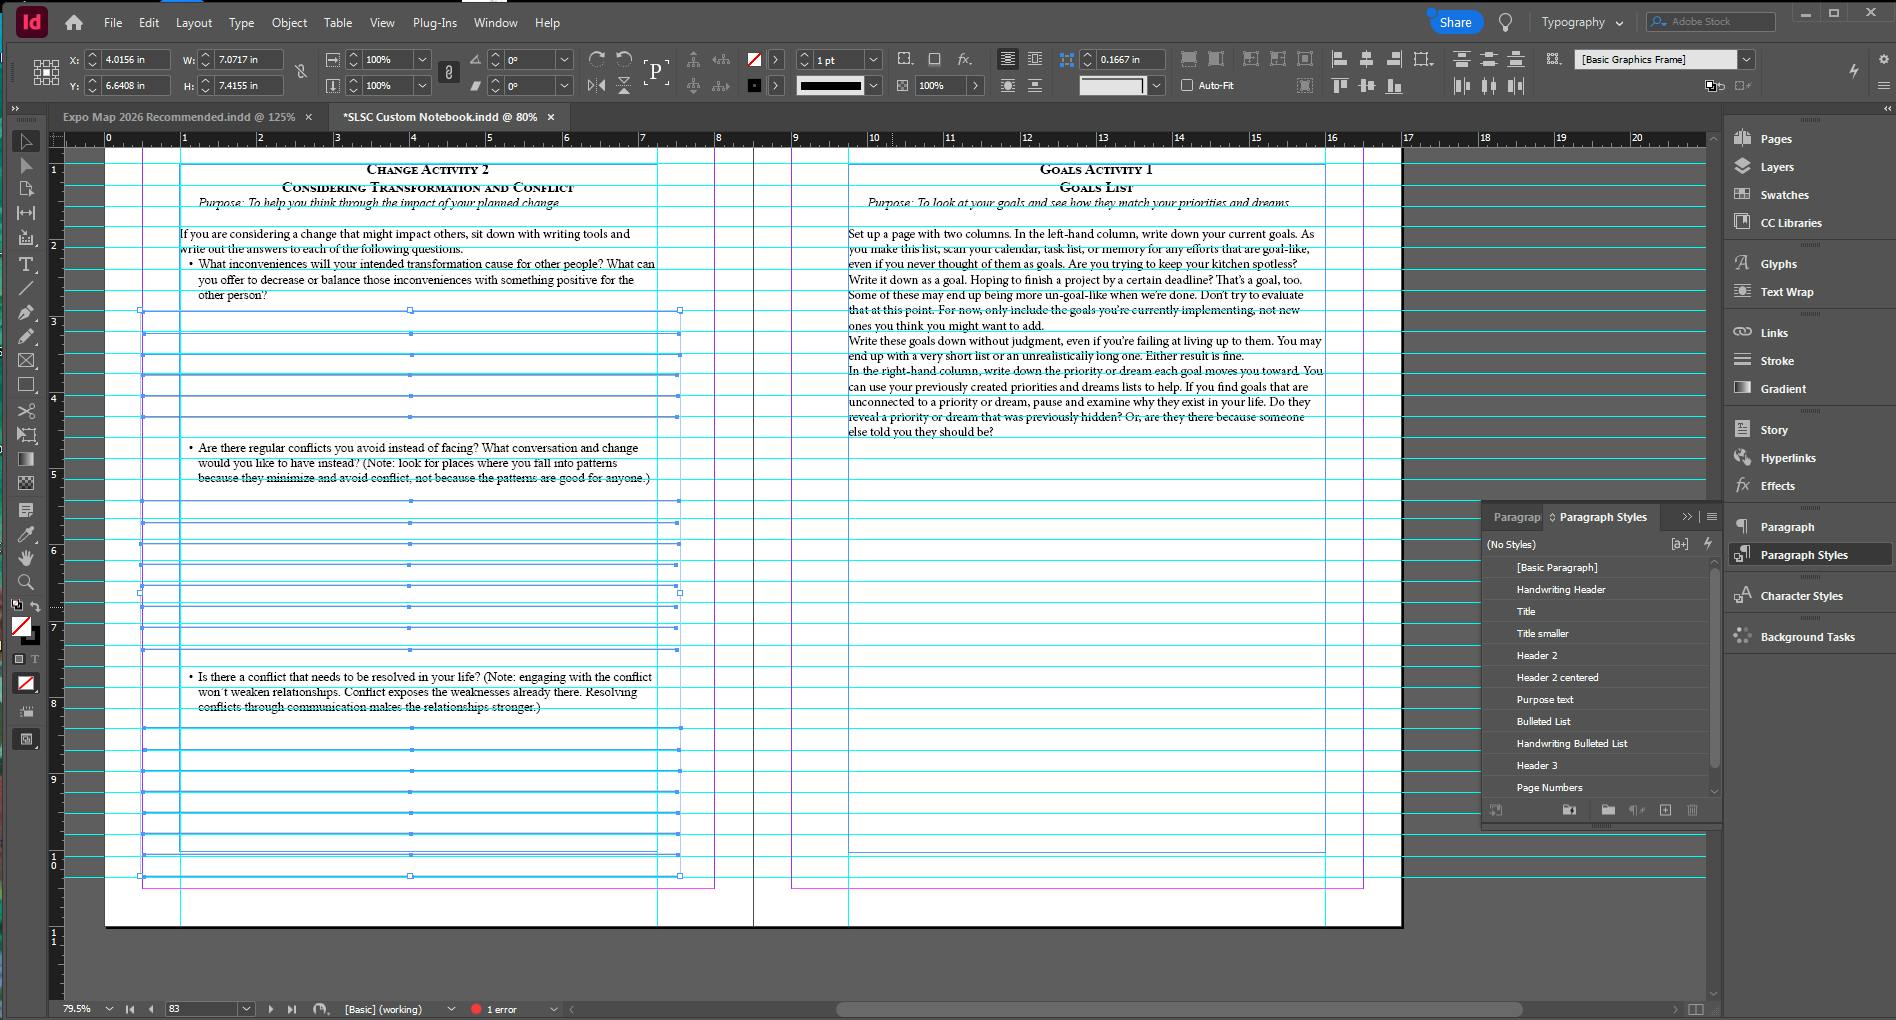Screen dimensions: 1896x1020
Task: Open the Layout menu
Action: point(193,22)
